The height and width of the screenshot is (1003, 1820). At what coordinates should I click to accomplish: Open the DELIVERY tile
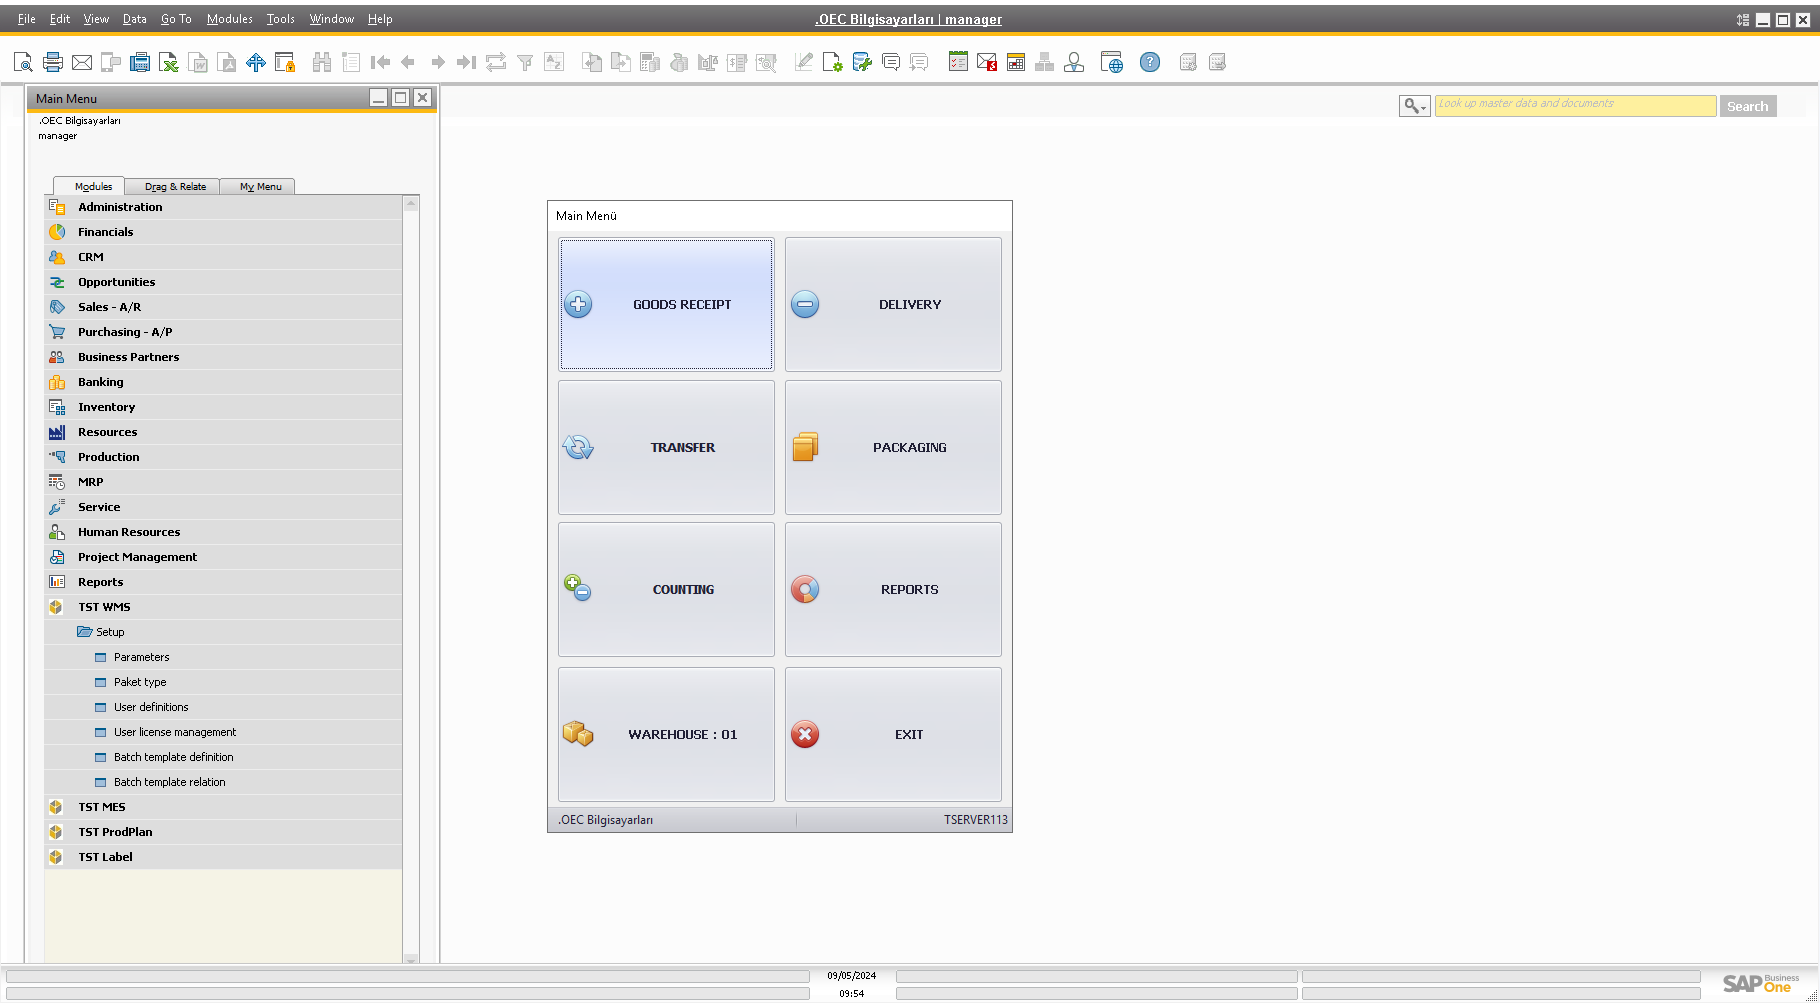[x=893, y=304]
